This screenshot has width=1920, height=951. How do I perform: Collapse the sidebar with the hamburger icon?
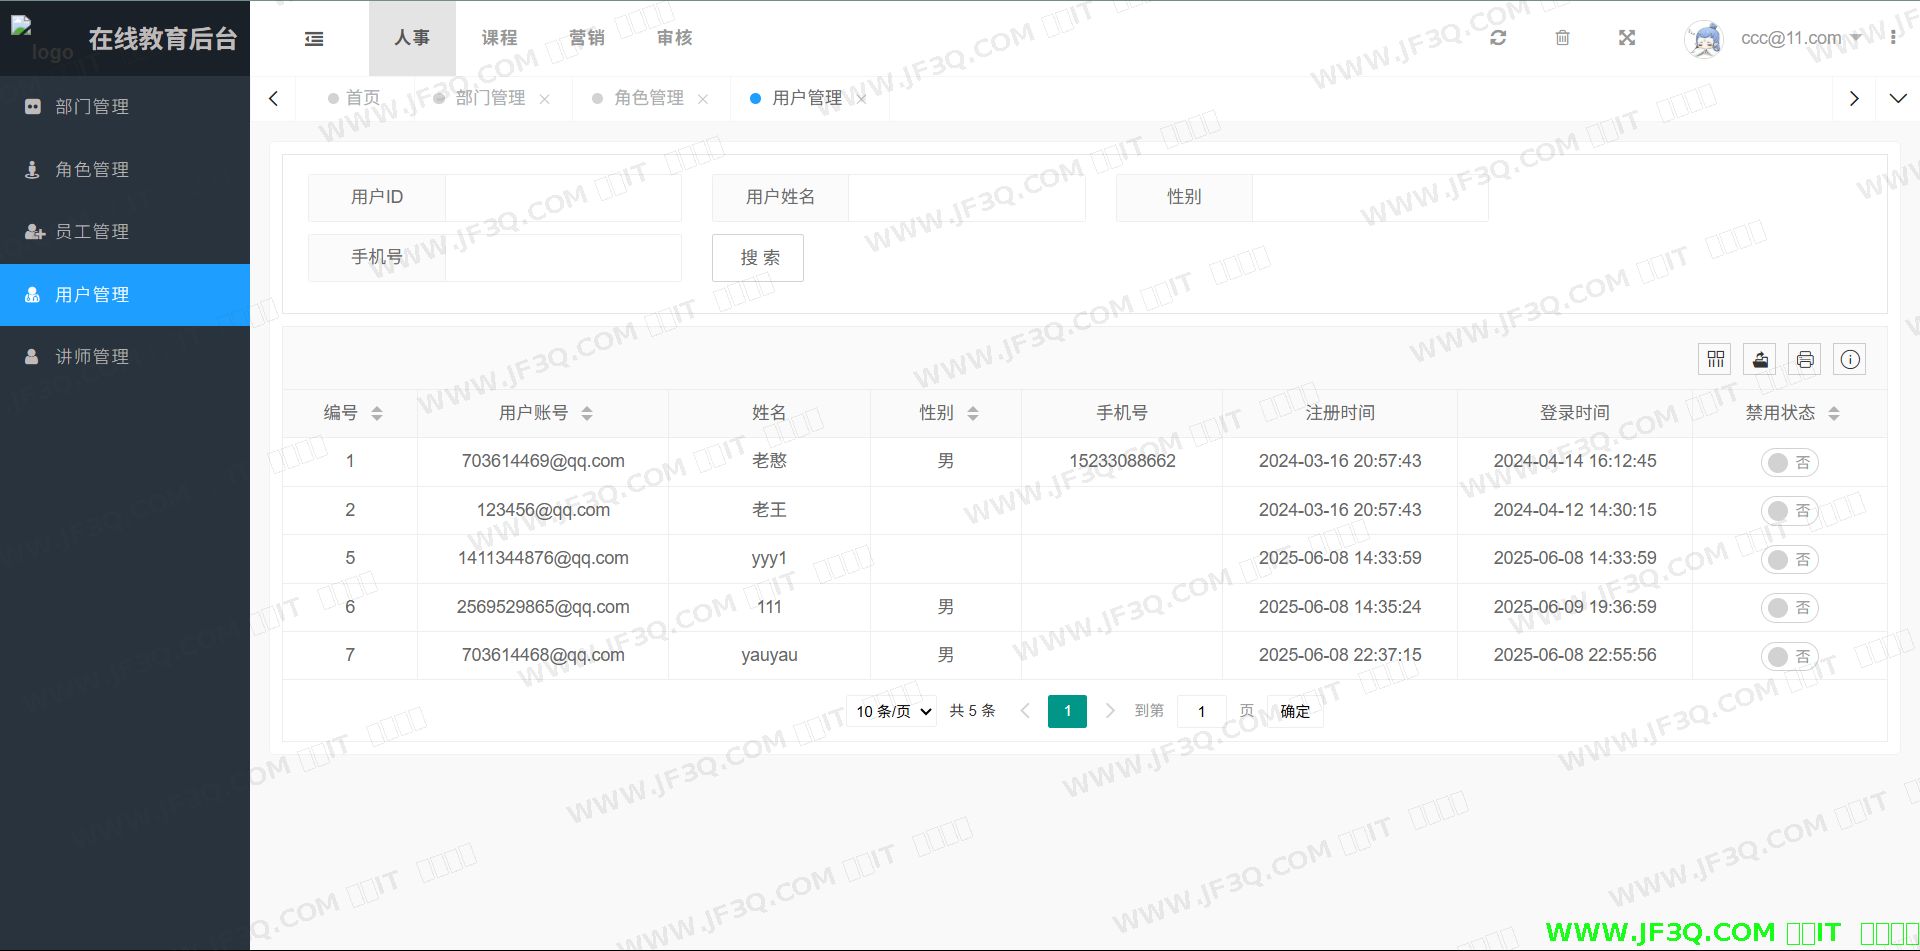314,39
